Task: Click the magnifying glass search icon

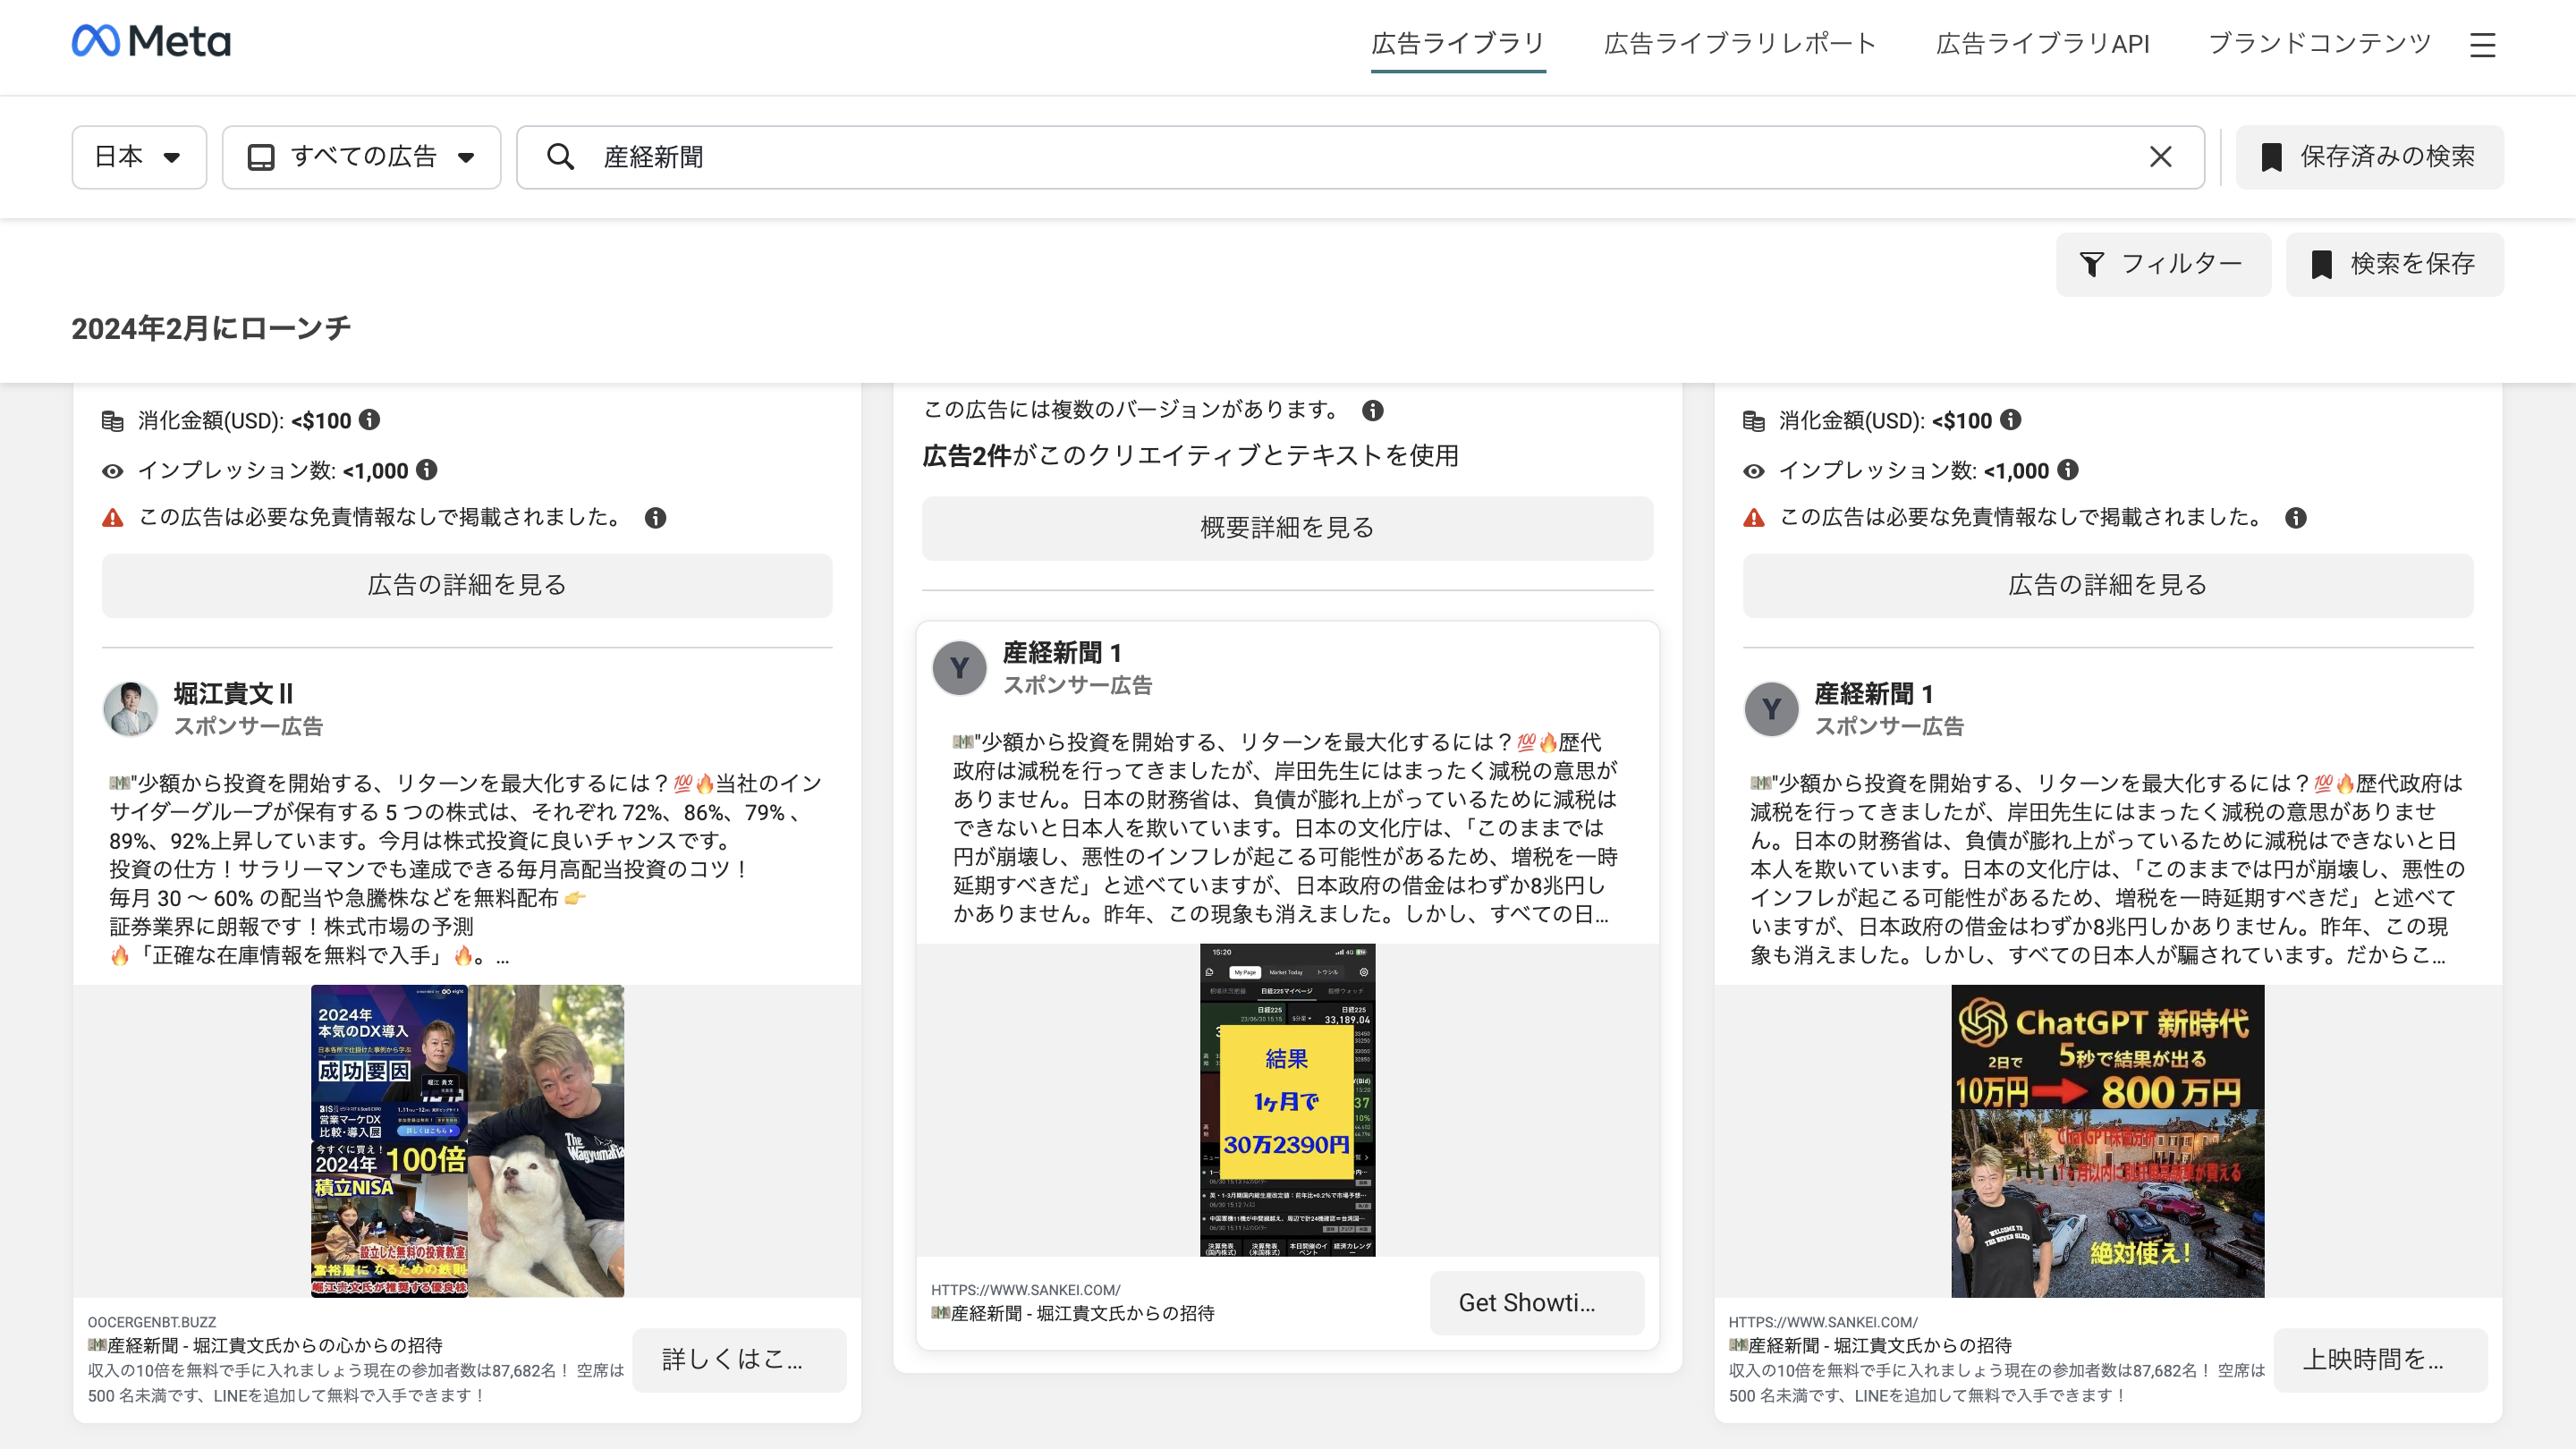Action: (x=561, y=157)
